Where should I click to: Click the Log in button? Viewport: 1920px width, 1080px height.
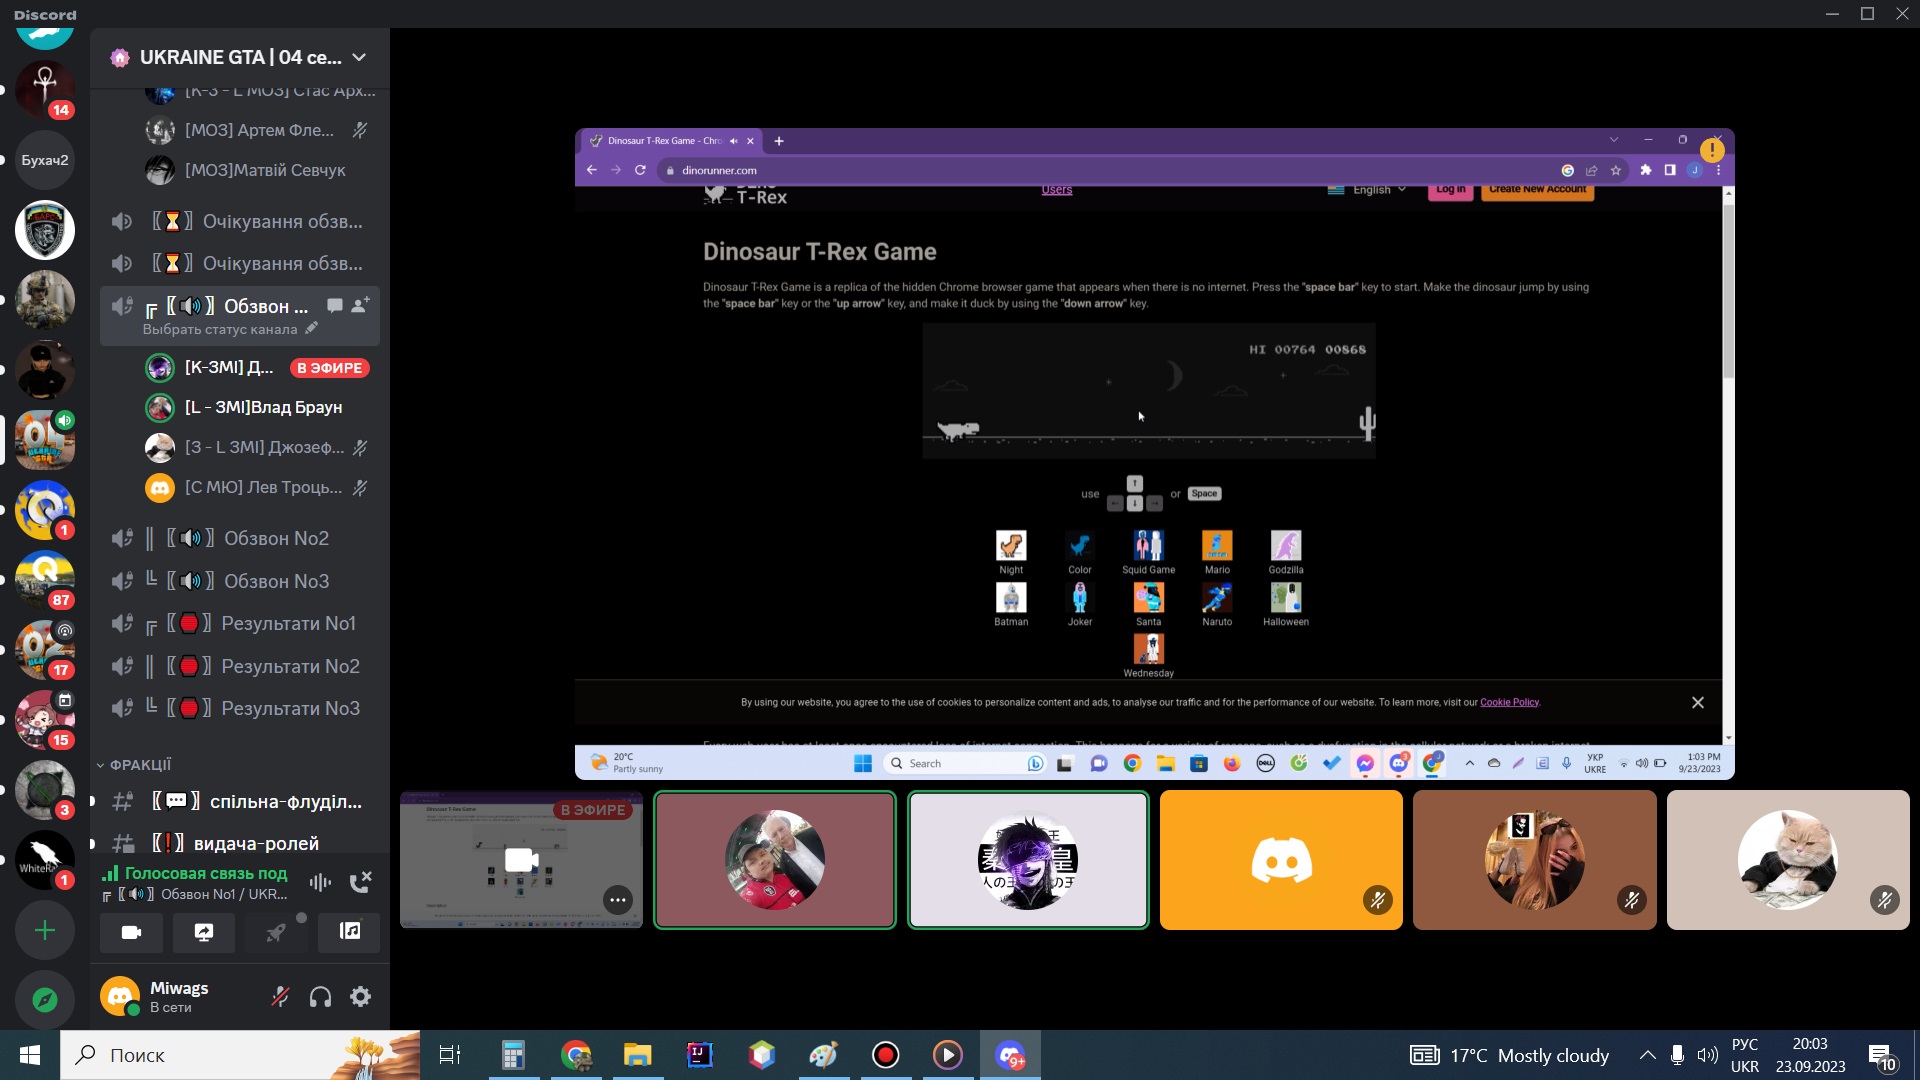pyautogui.click(x=1450, y=190)
